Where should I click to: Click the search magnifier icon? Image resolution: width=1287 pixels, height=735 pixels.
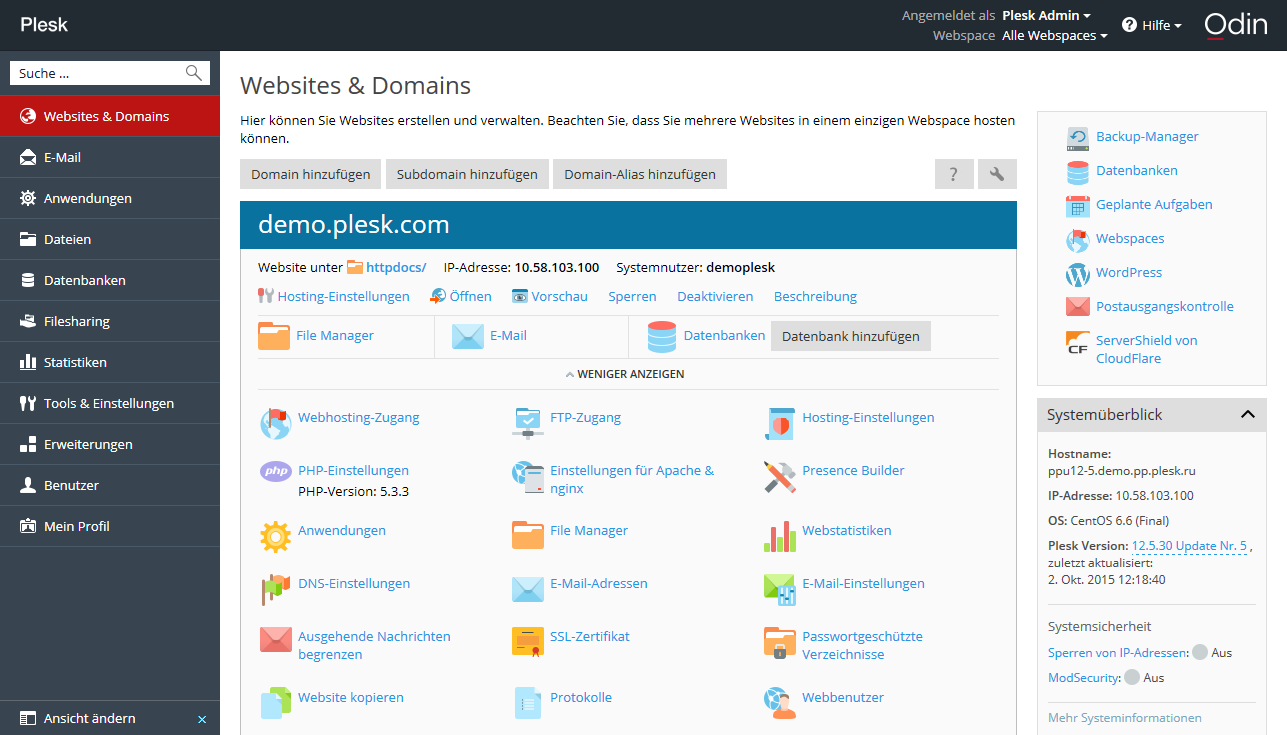point(194,73)
